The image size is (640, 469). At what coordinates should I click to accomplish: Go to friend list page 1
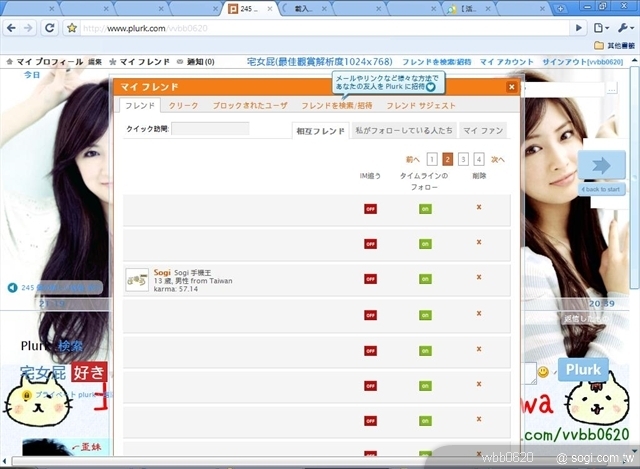[432, 159]
